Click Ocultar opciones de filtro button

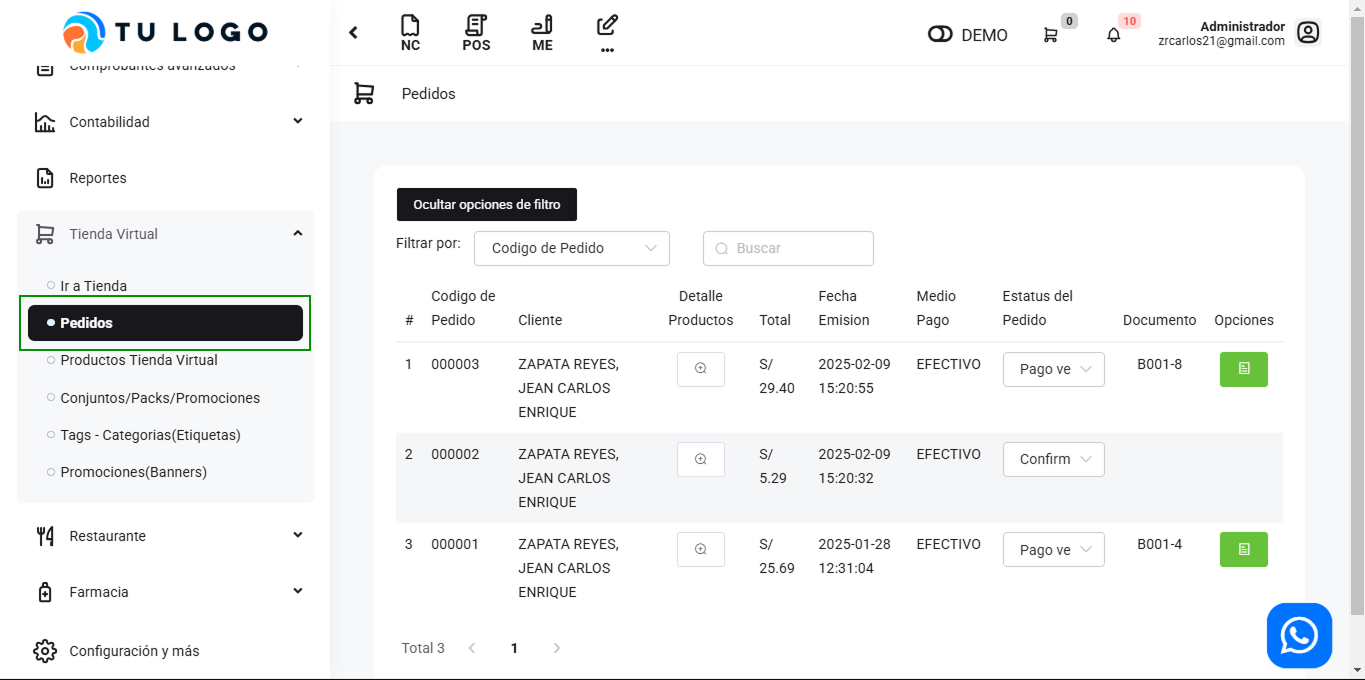tap(487, 204)
